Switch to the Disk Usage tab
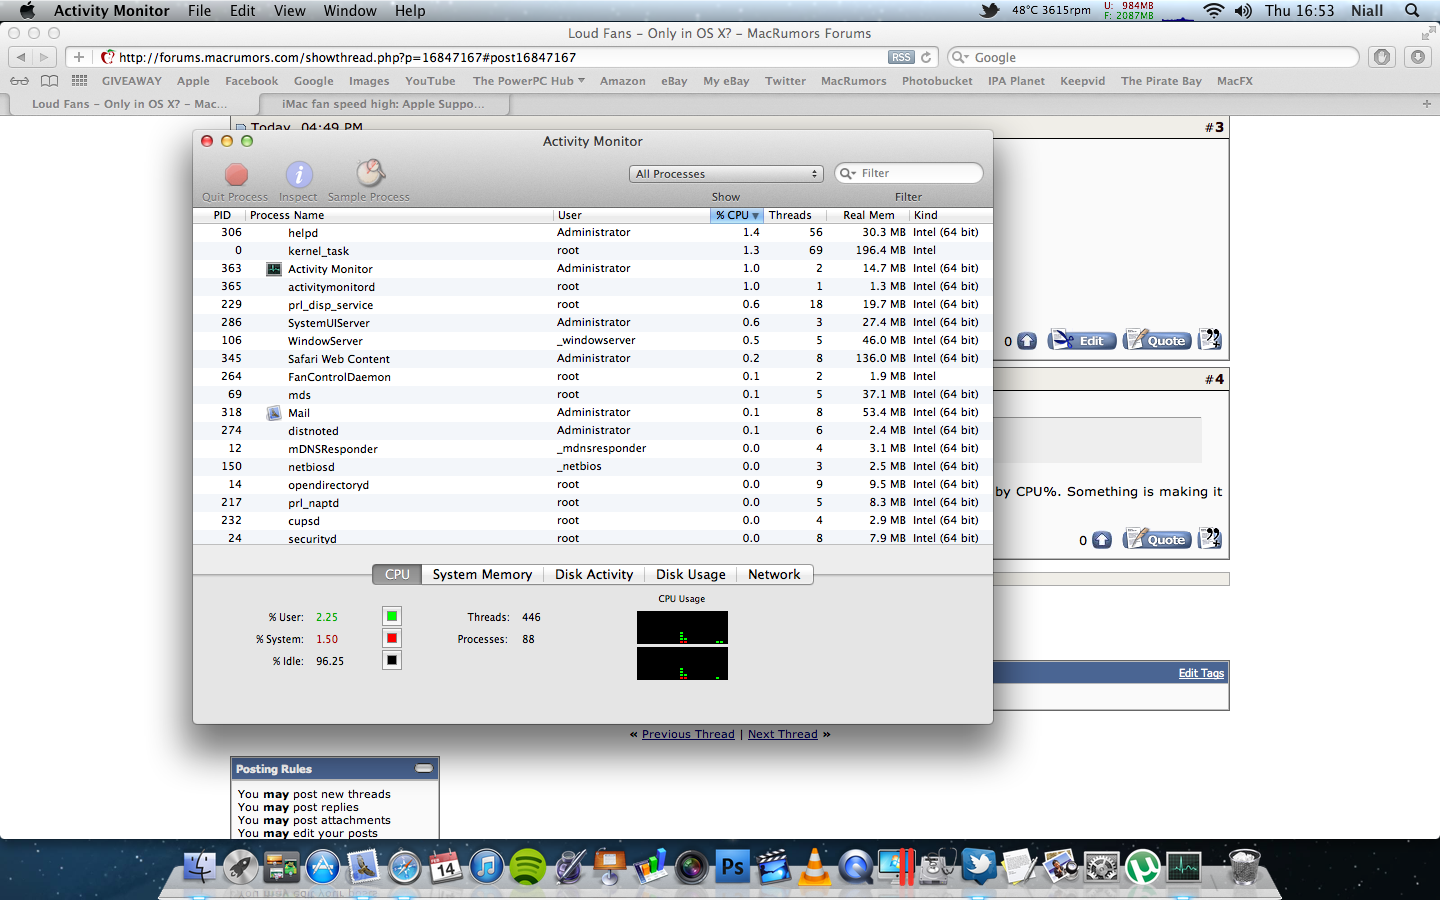This screenshot has width=1440, height=900. pyautogui.click(x=691, y=574)
